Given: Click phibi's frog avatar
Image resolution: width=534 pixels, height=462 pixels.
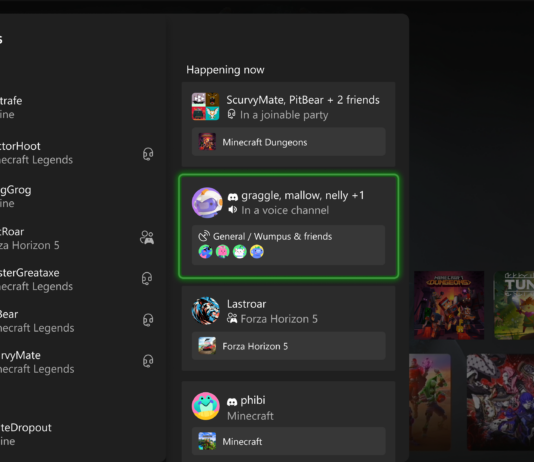Looking at the screenshot, I should [x=205, y=406].
